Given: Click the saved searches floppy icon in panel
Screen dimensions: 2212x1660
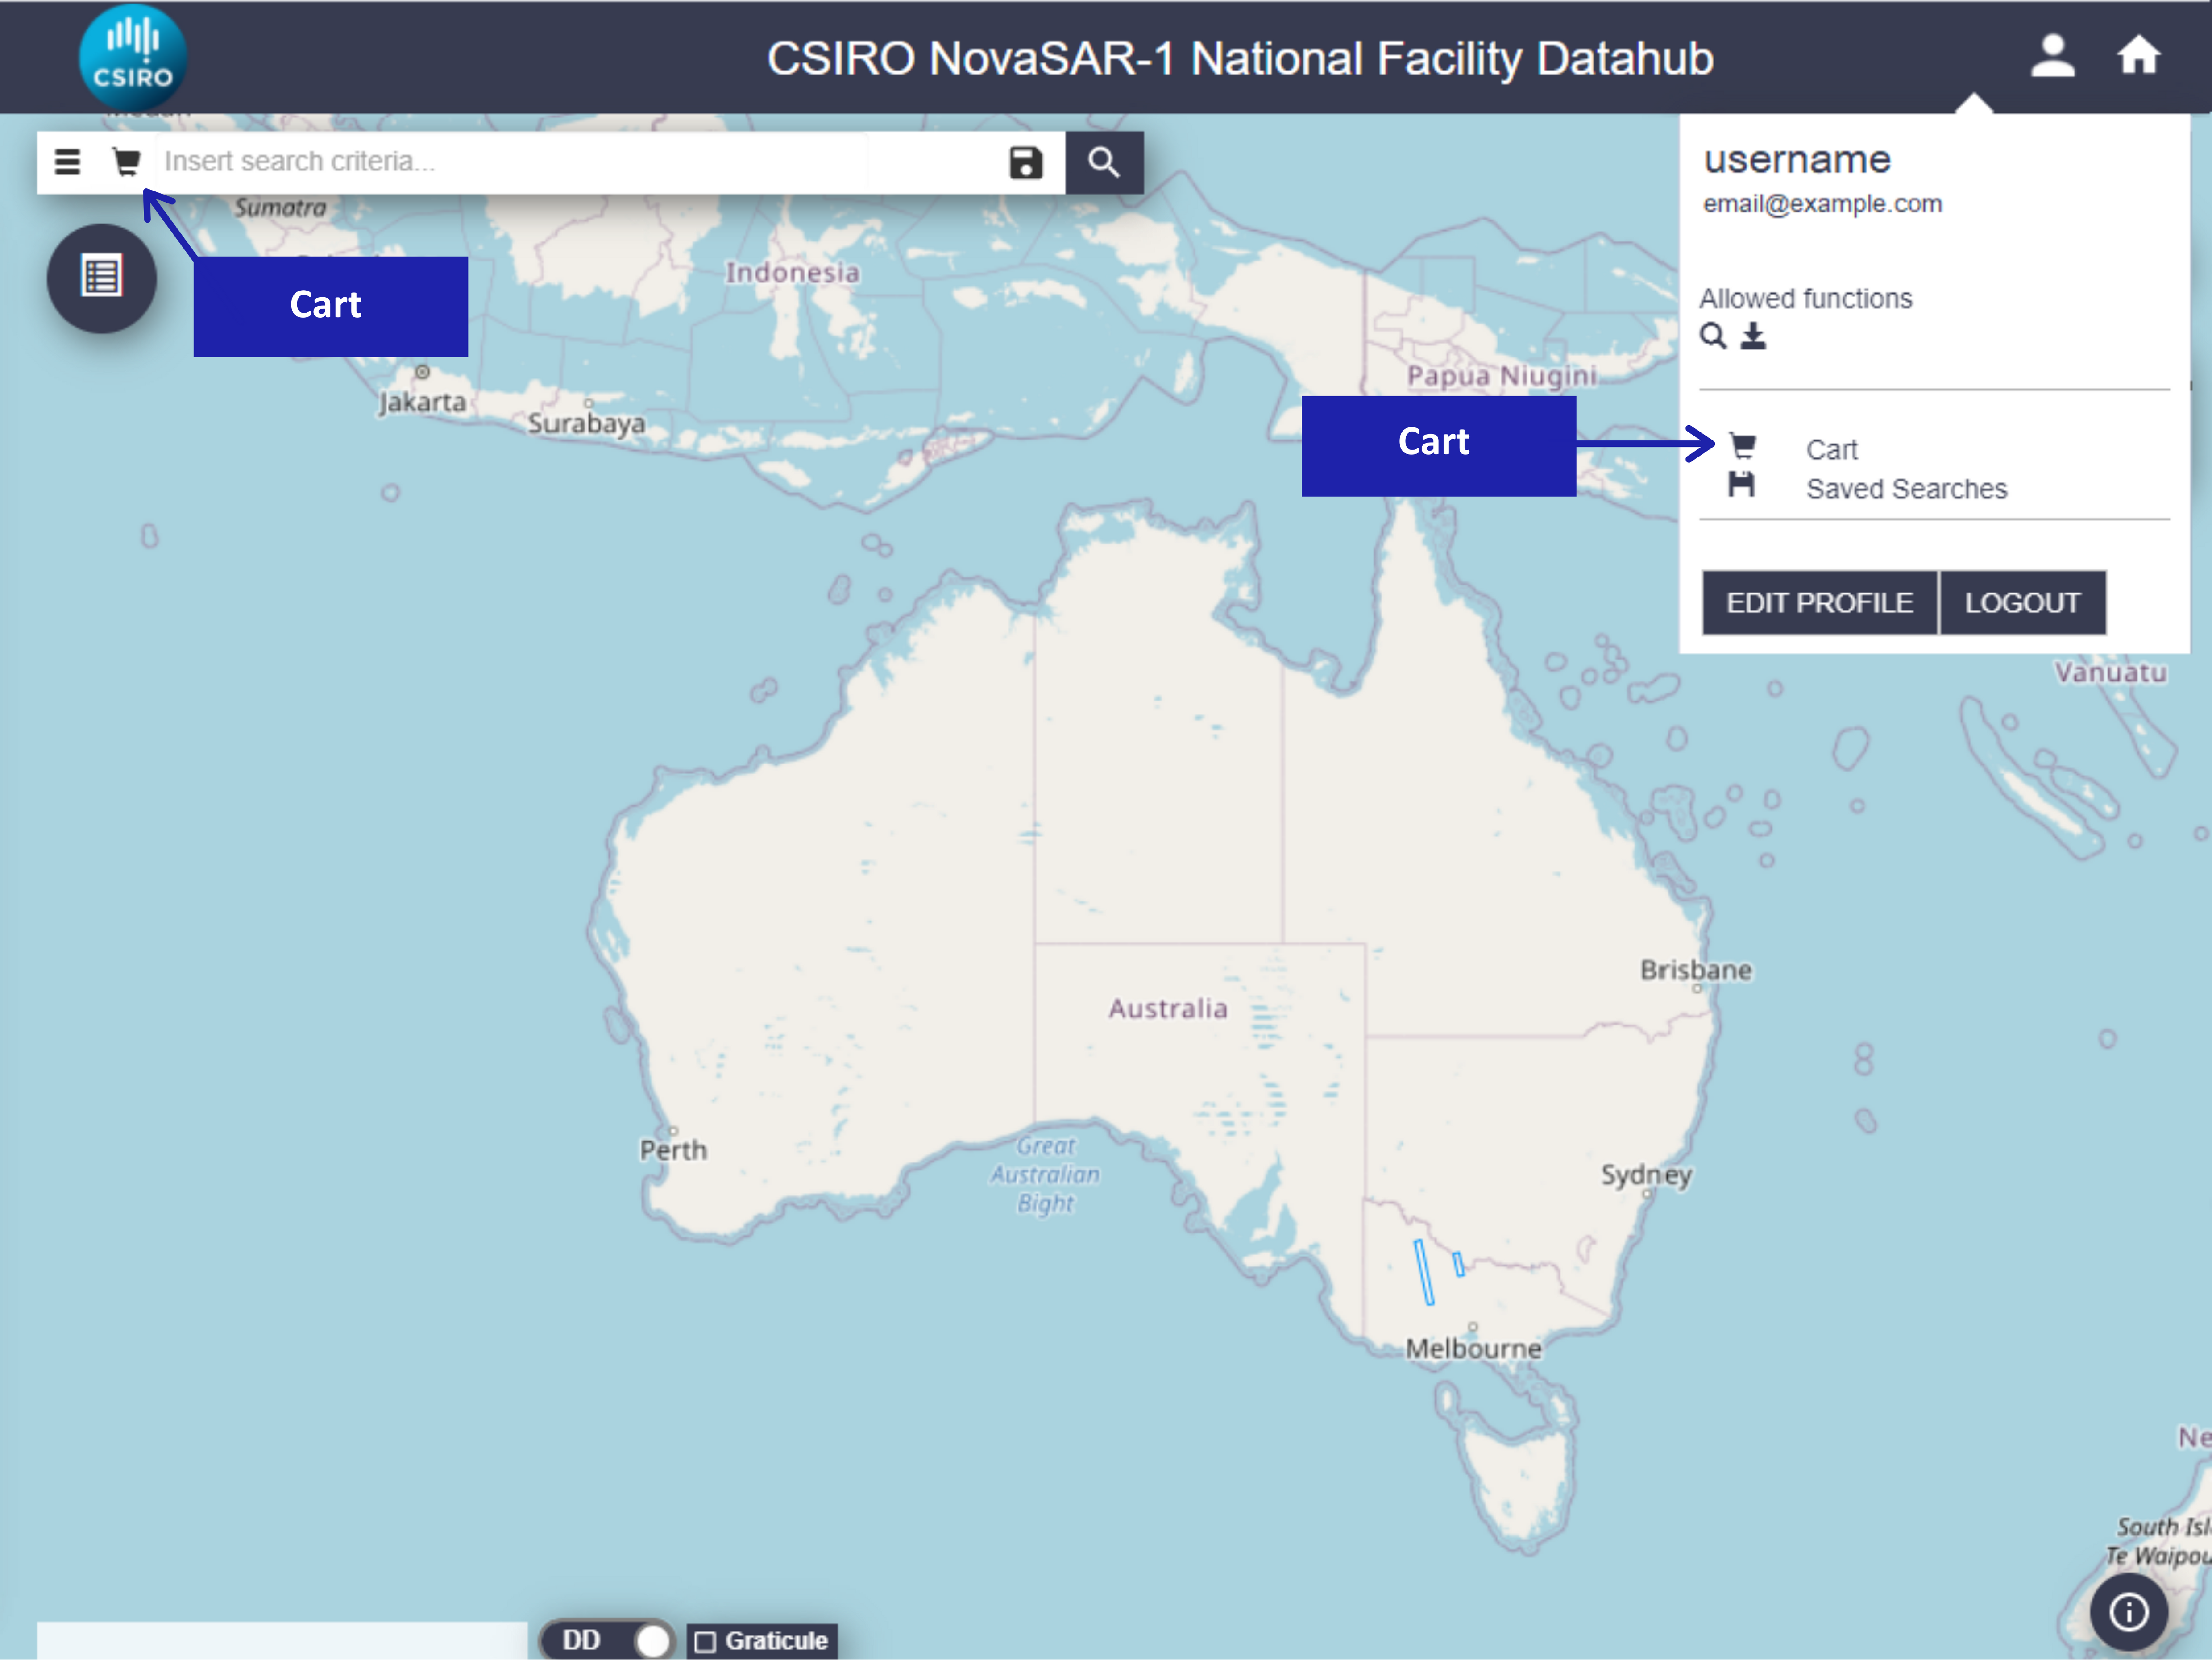Looking at the screenshot, I should click(x=1742, y=485).
